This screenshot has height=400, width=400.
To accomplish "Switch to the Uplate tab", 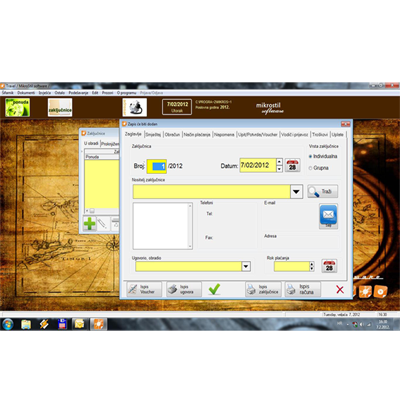I will 338,135.
